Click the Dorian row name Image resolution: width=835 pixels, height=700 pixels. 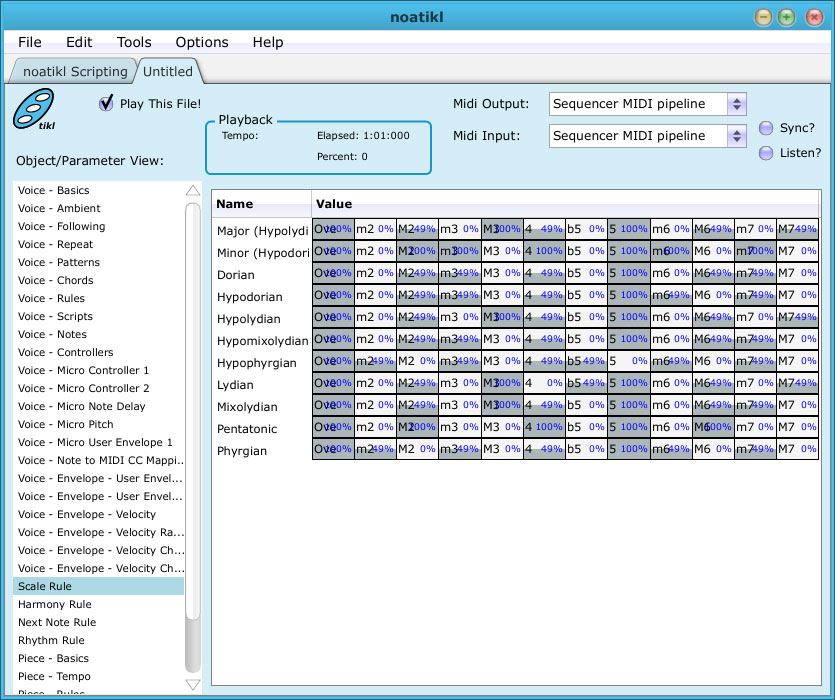pyautogui.click(x=236, y=275)
